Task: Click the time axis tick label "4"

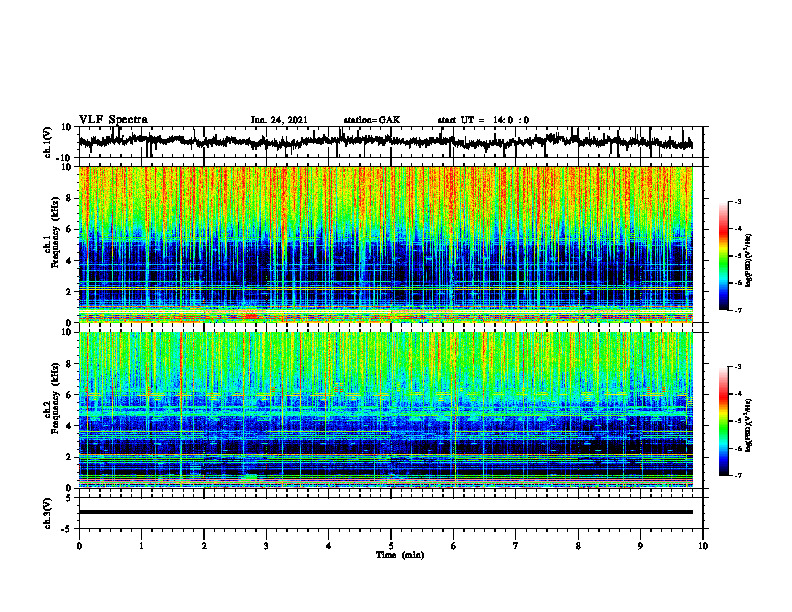Action: click(329, 546)
